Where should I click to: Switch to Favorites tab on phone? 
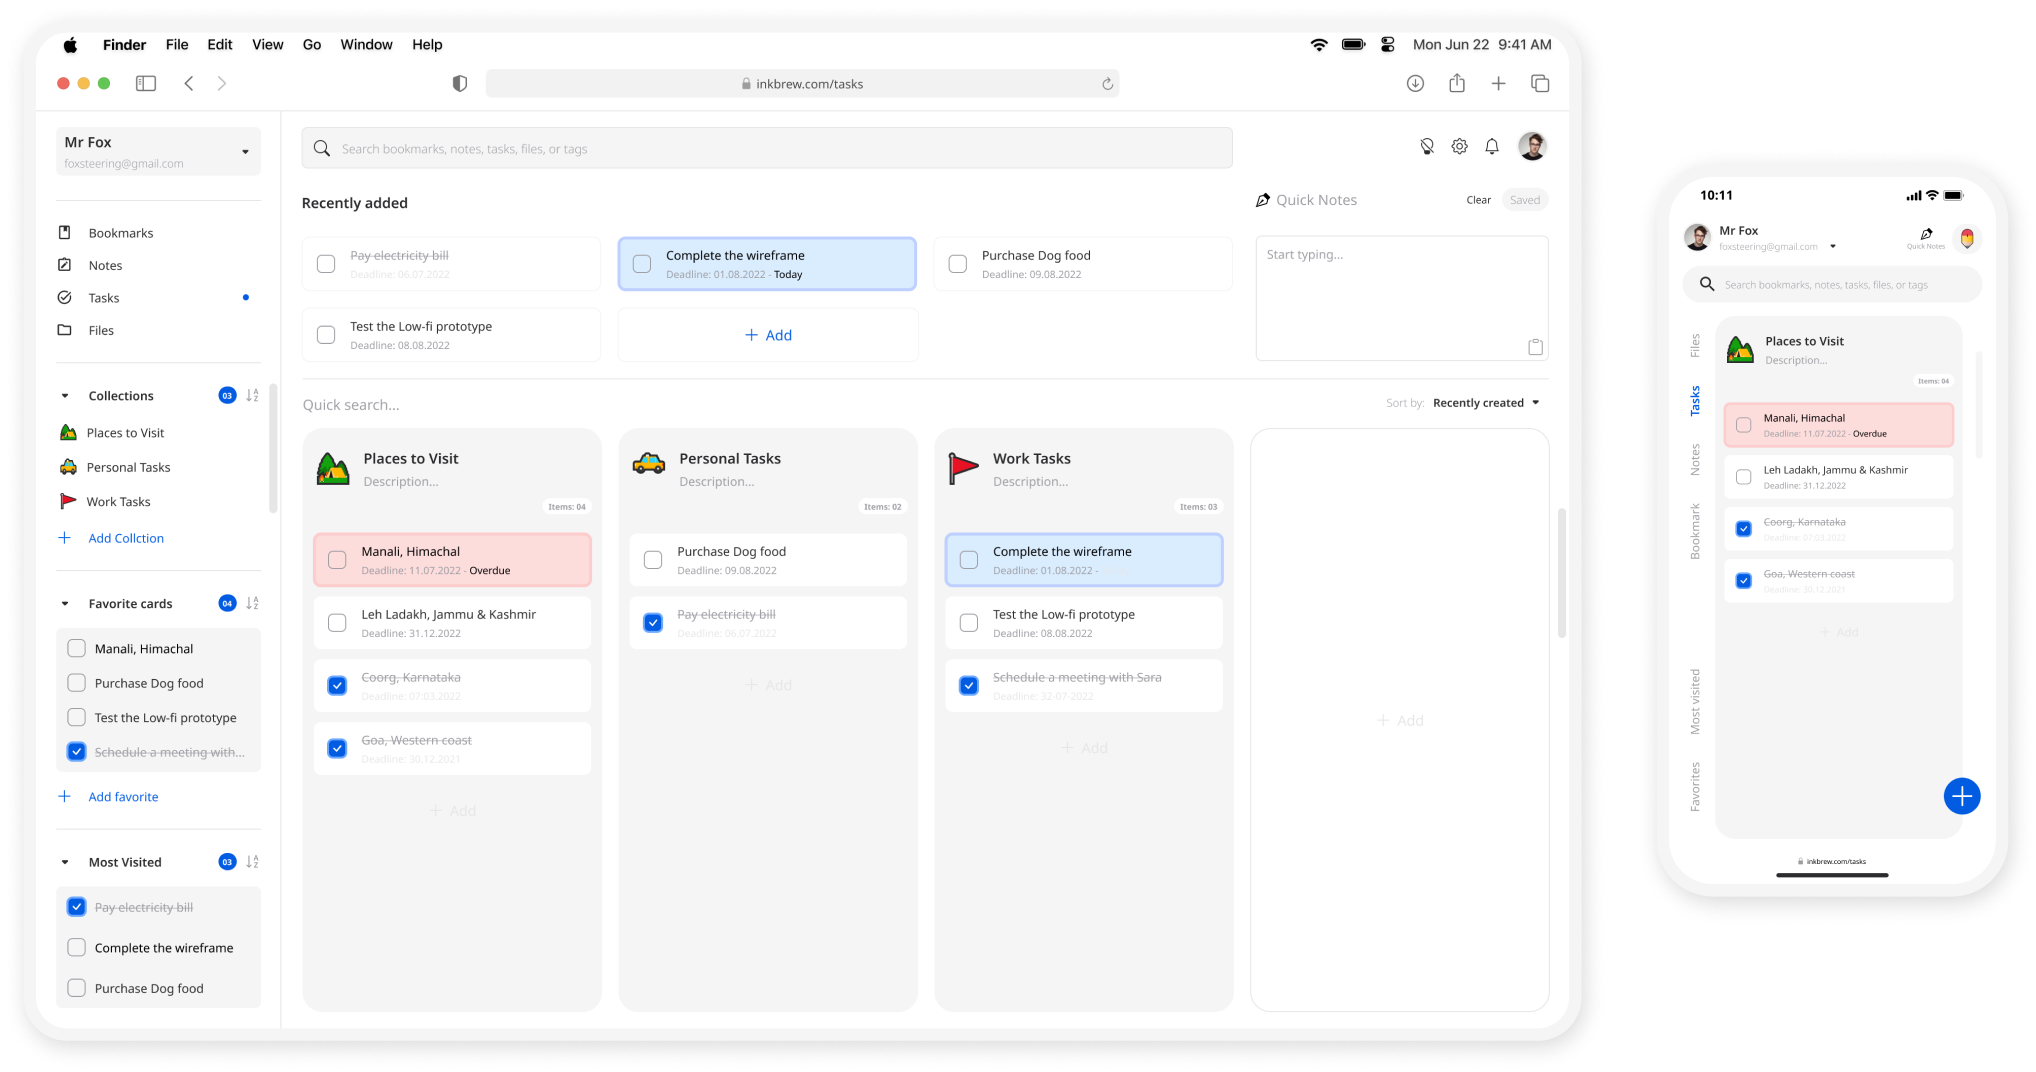click(x=1695, y=787)
